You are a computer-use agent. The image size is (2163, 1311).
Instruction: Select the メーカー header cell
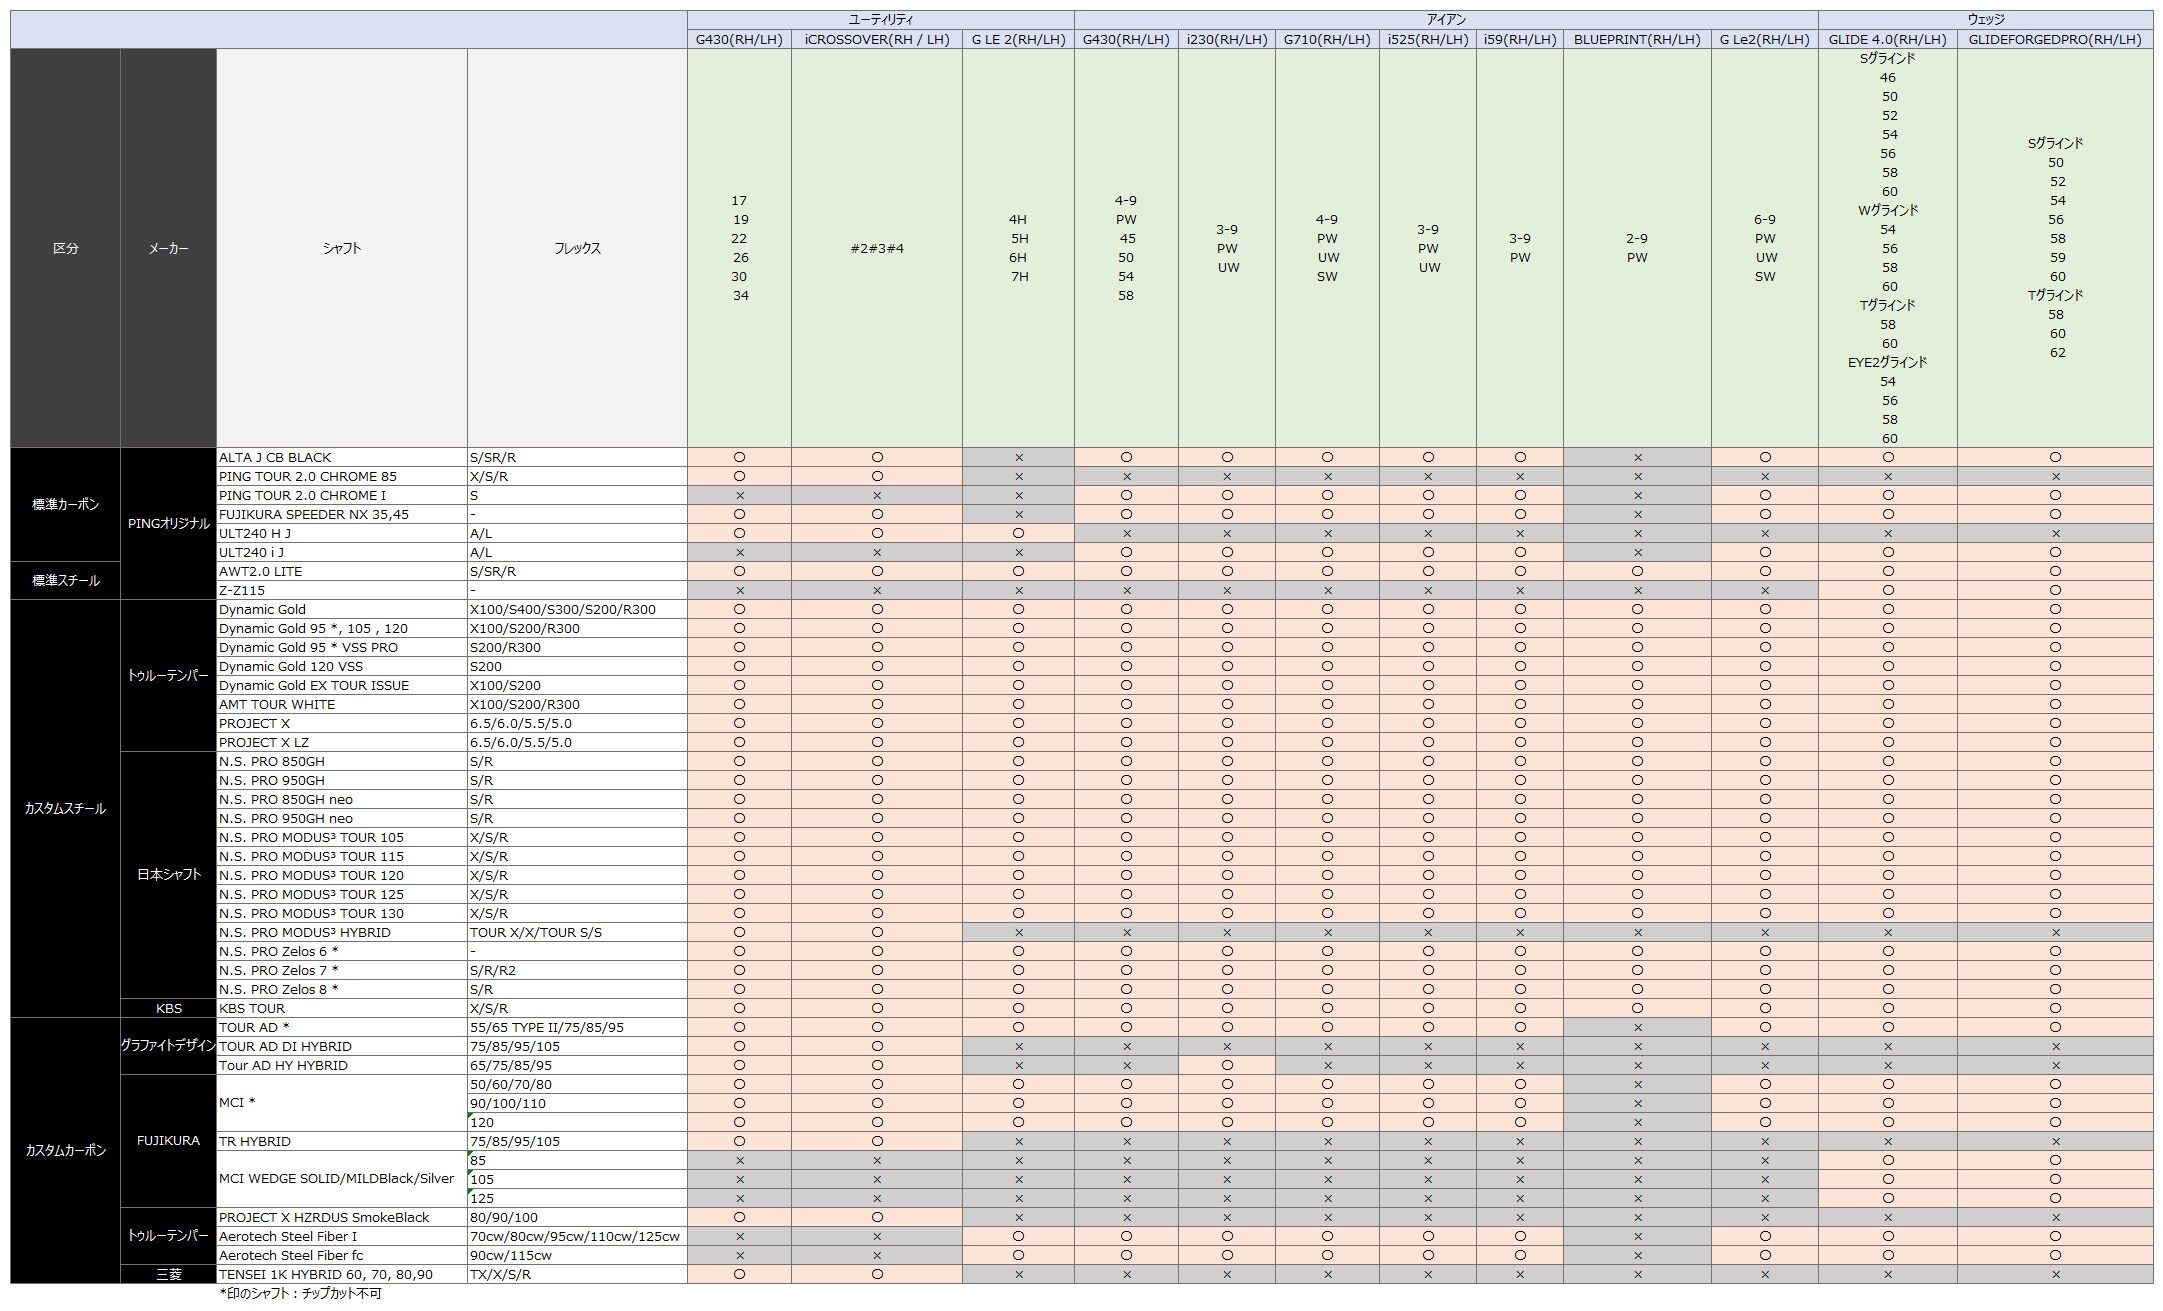169,248
